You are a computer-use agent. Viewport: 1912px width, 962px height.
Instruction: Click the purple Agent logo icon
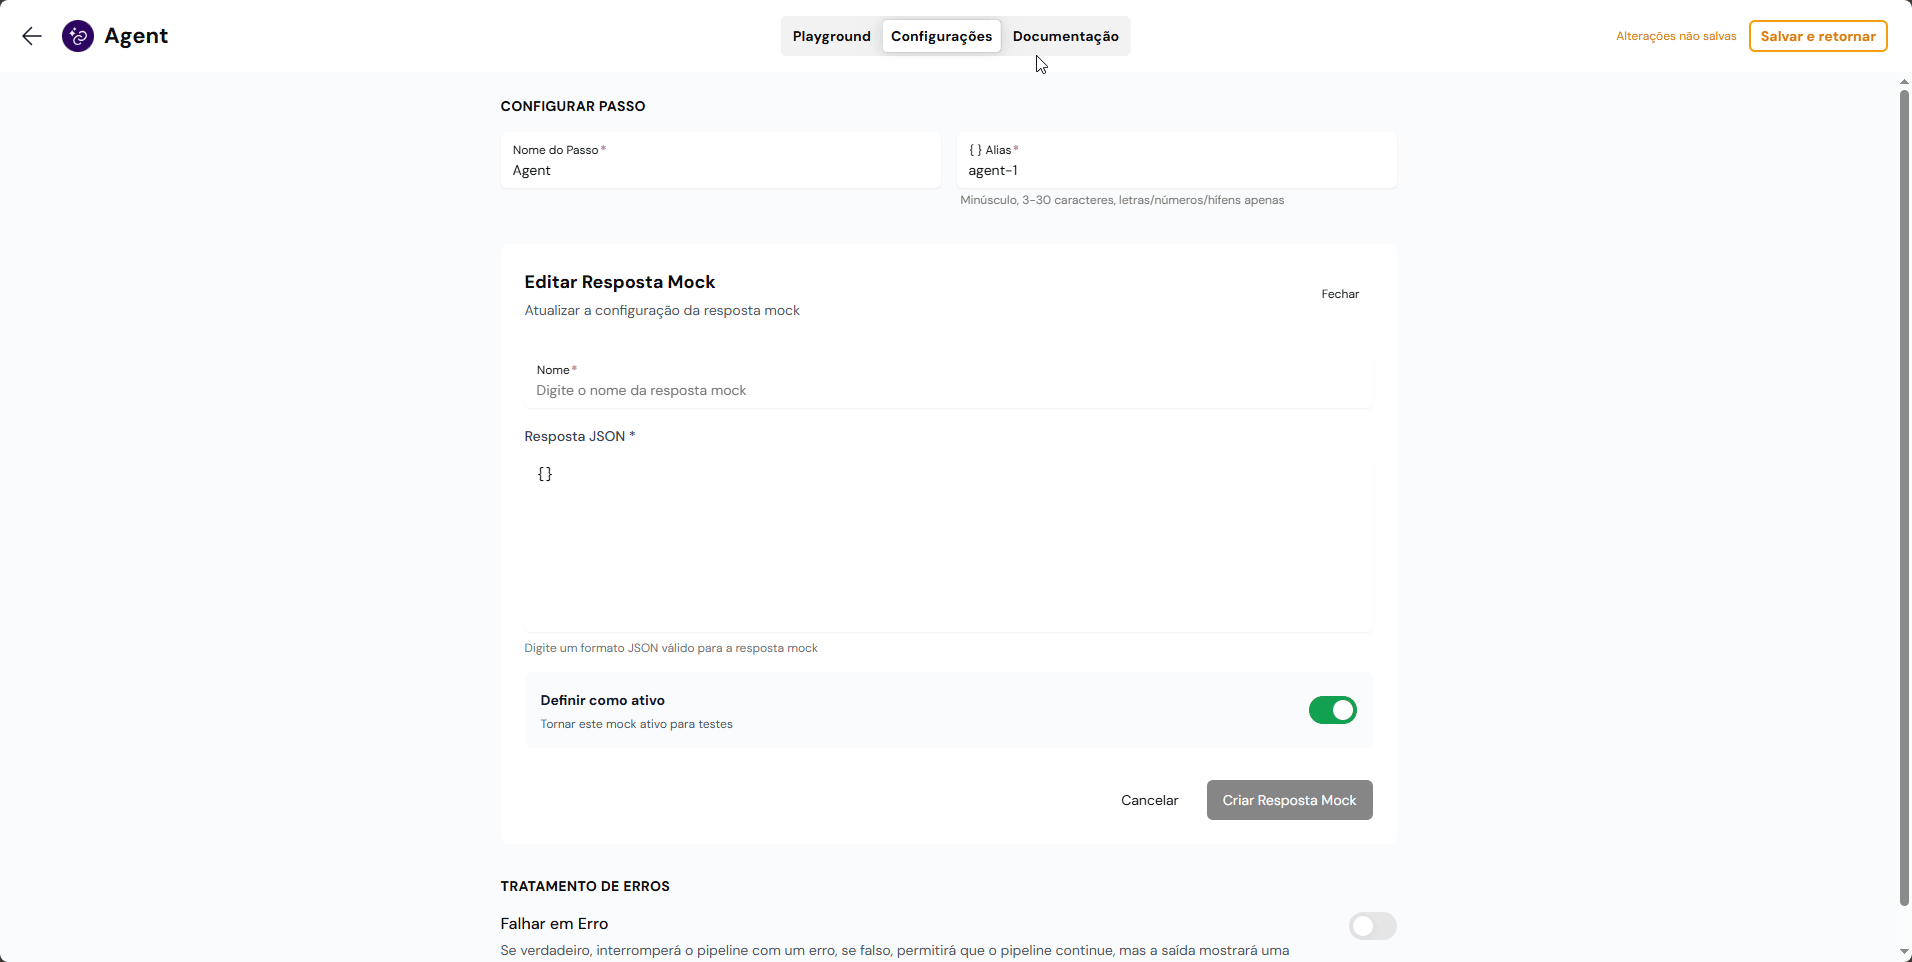tap(78, 36)
